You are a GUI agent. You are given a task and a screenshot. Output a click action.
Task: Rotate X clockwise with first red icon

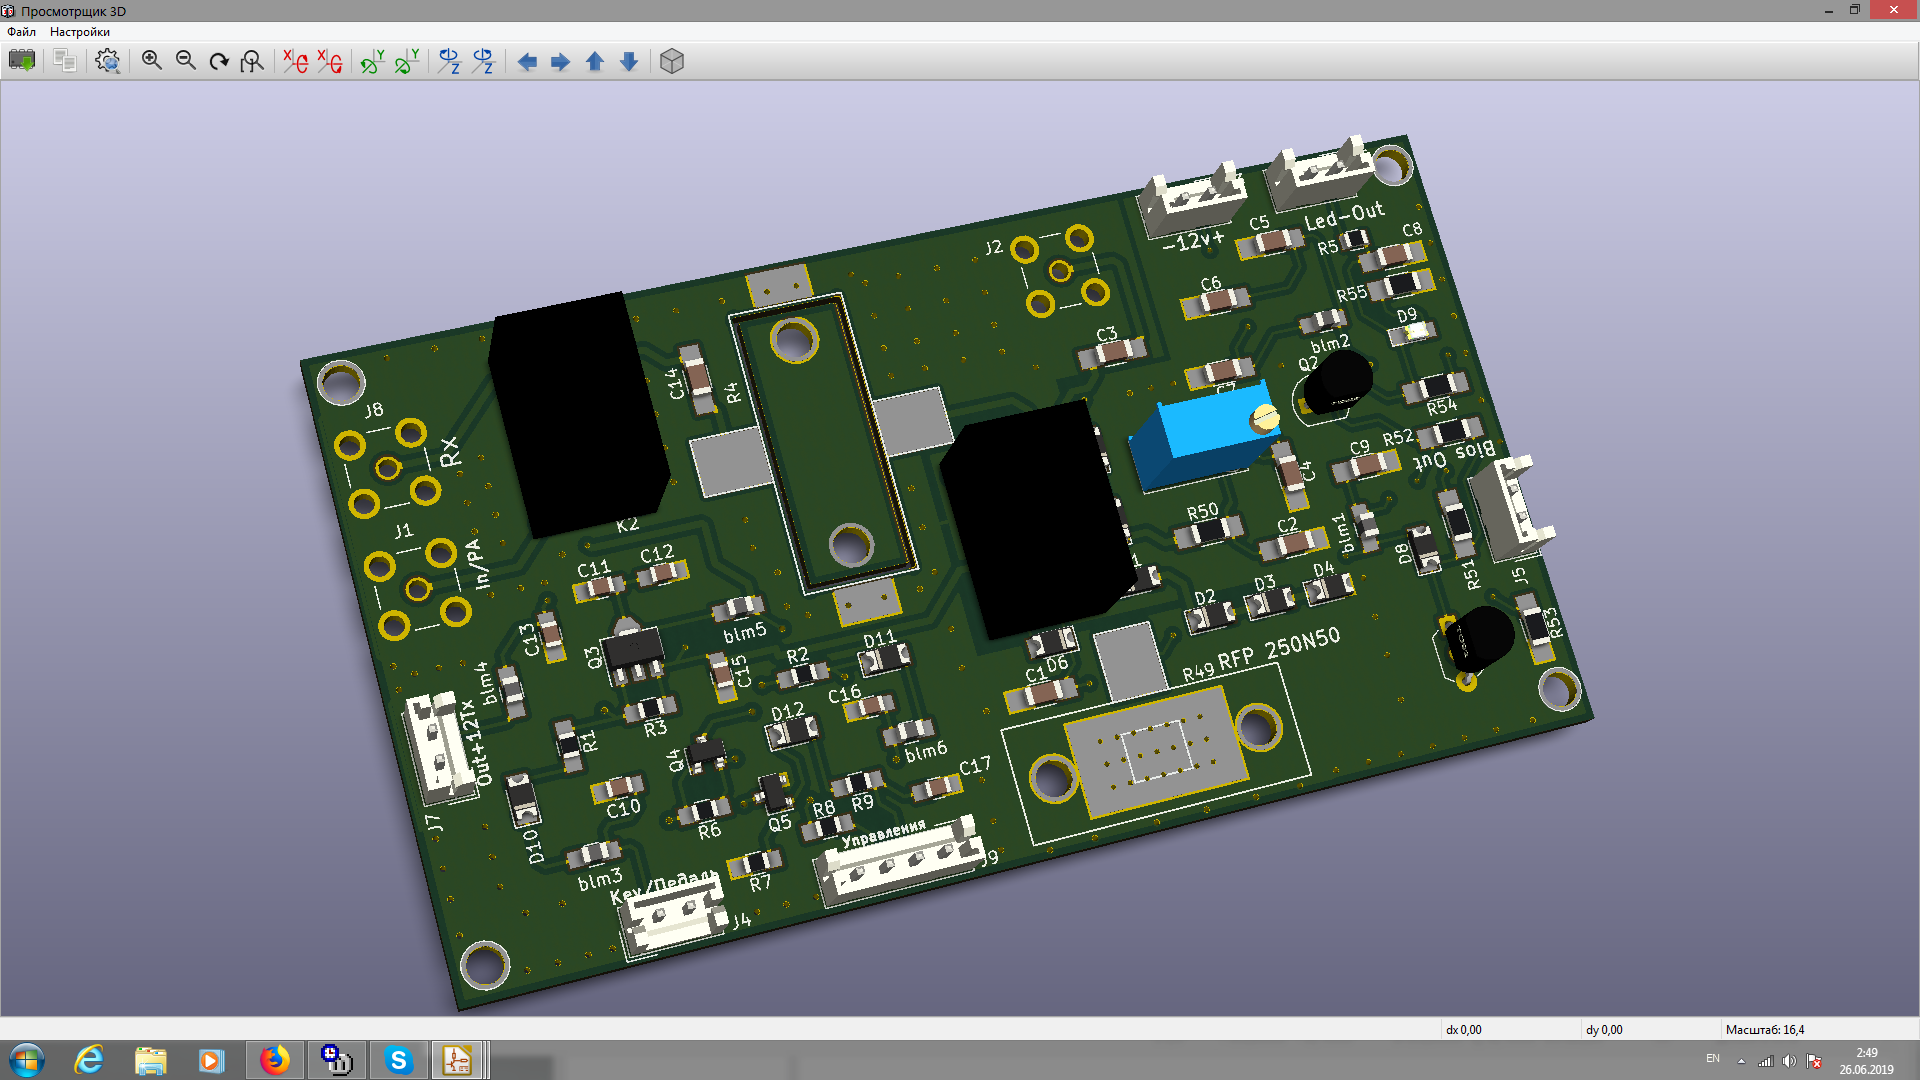pos(295,61)
